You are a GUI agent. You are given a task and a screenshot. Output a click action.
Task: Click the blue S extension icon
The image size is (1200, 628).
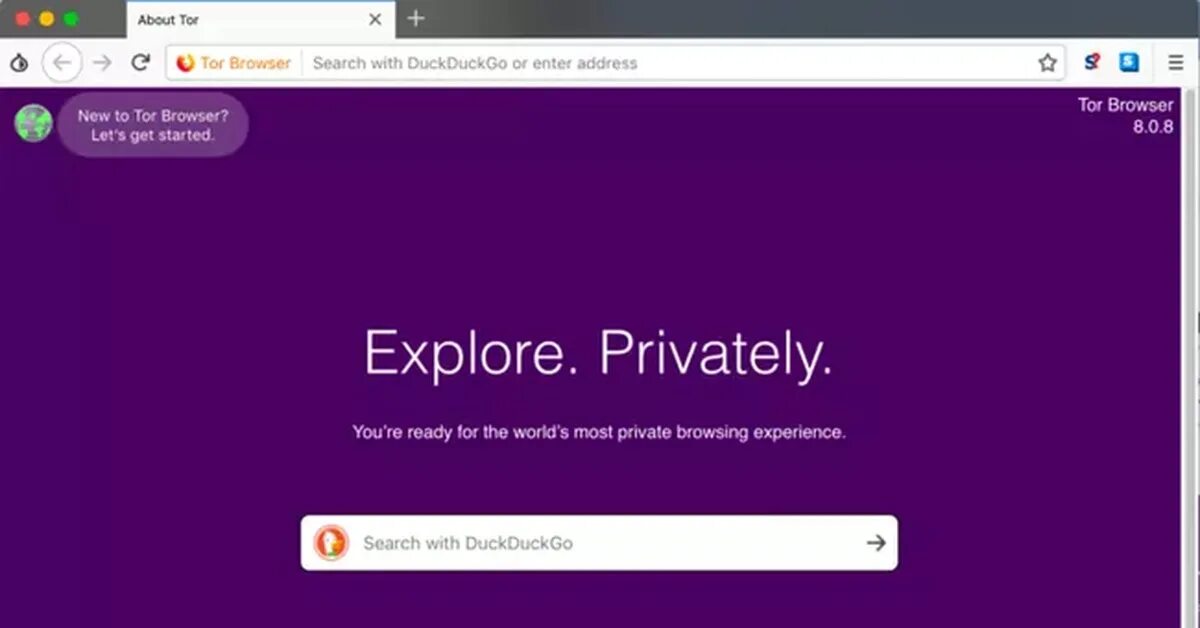coord(1129,62)
